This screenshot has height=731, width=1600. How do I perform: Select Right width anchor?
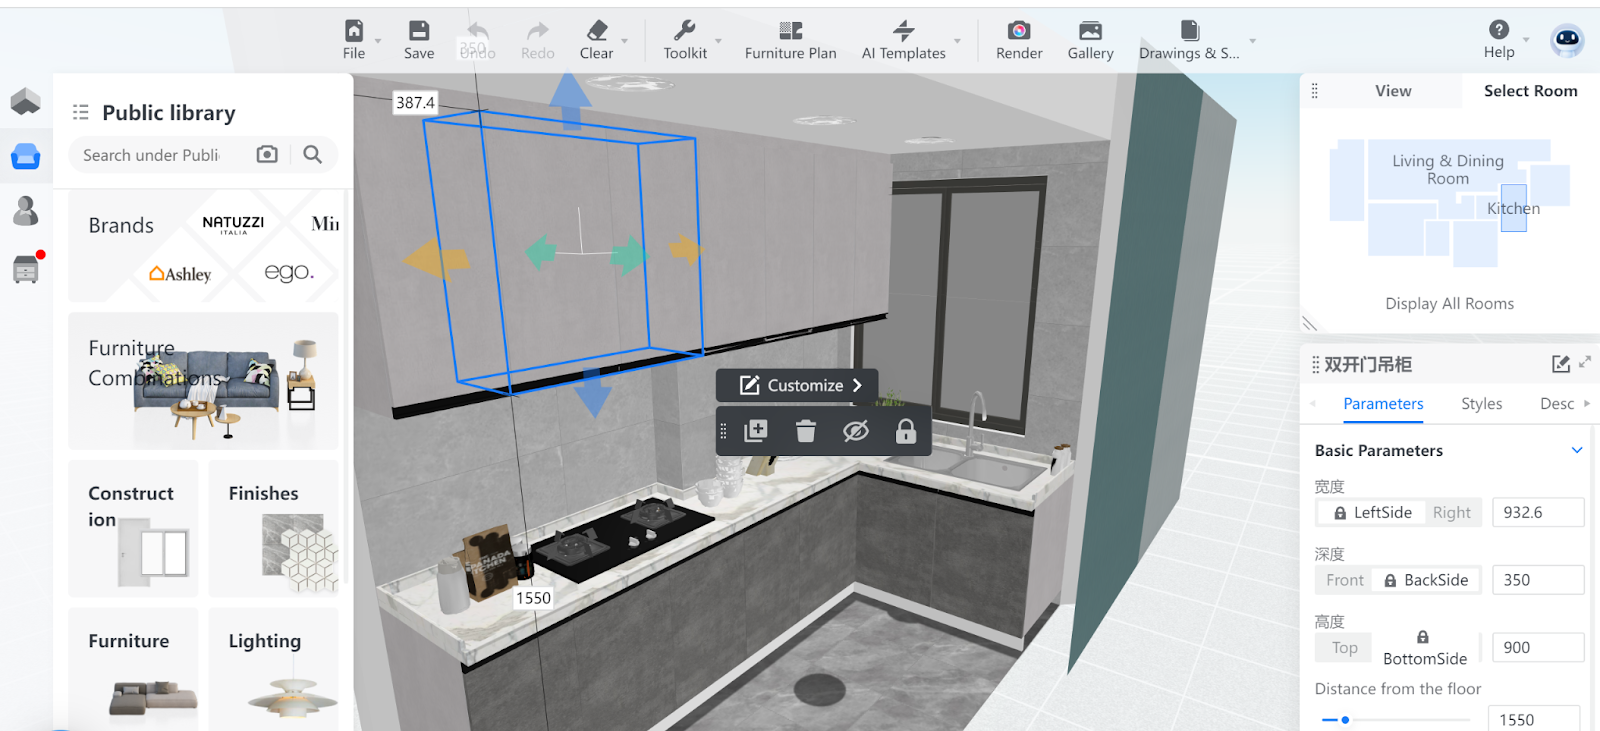(x=1452, y=513)
